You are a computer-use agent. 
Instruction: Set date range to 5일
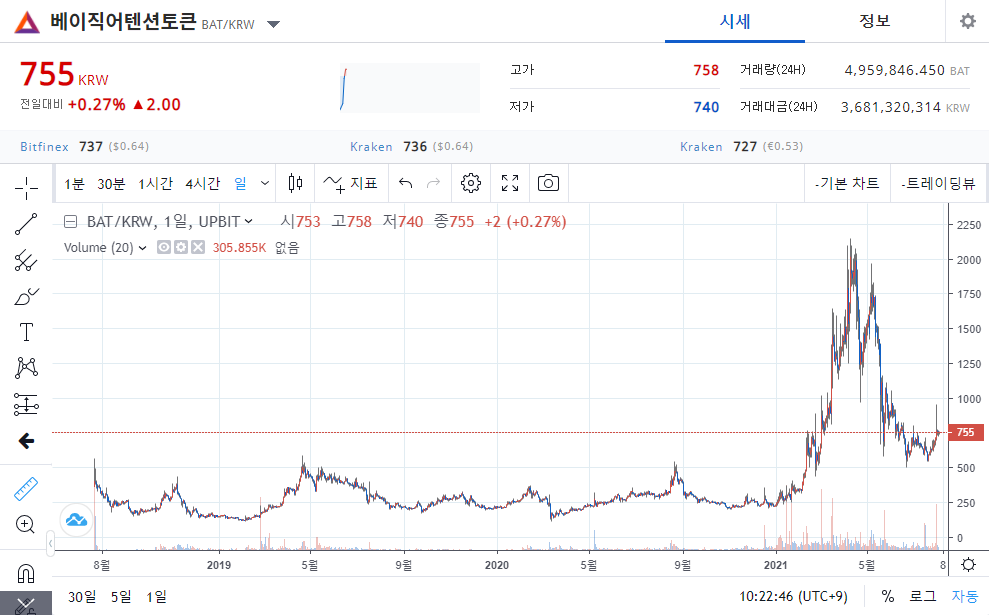point(121,596)
